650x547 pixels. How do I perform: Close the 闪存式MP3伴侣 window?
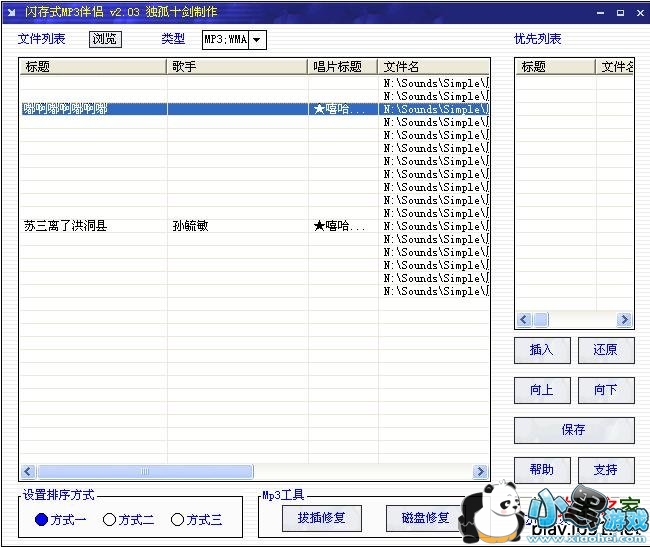pos(640,13)
